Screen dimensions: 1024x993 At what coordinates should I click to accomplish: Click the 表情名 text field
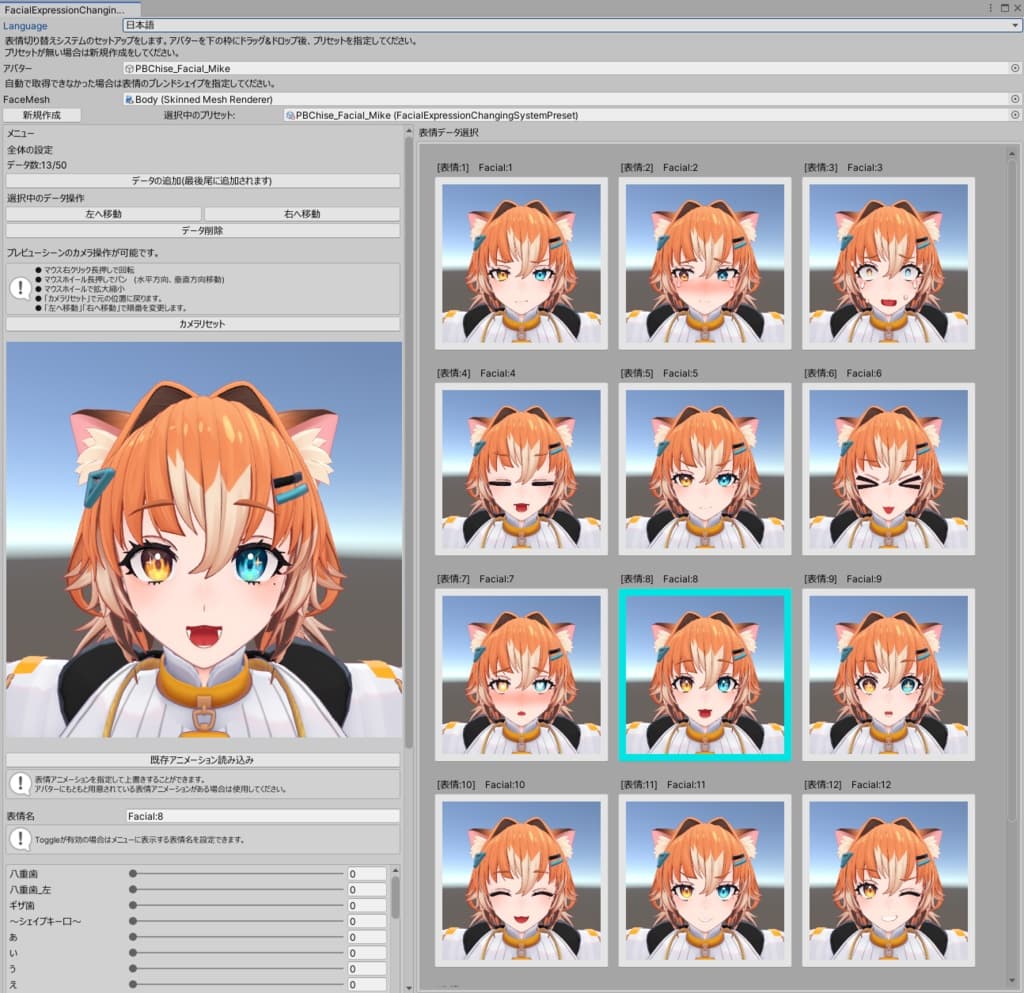(x=262, y=817)
